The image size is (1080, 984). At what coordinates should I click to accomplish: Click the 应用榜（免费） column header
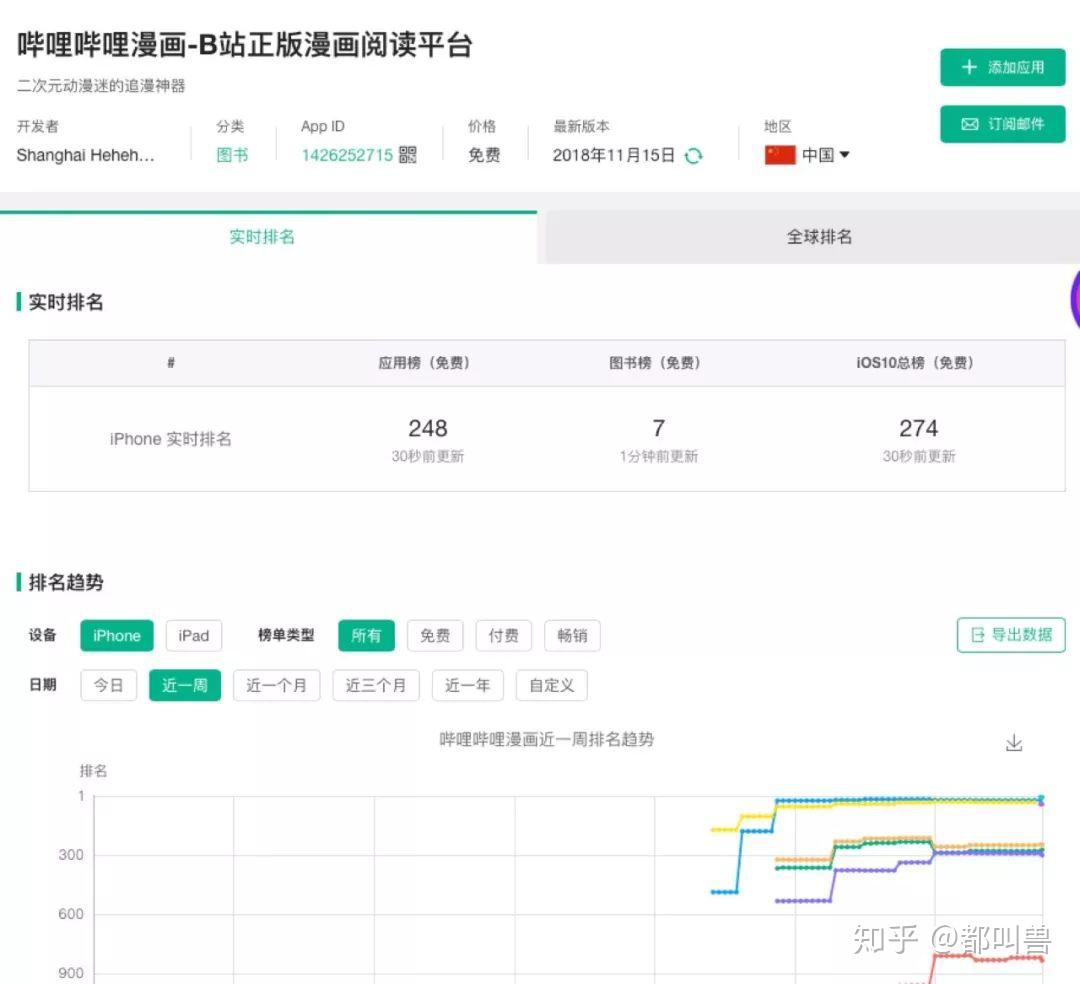(x=424, y=363)
